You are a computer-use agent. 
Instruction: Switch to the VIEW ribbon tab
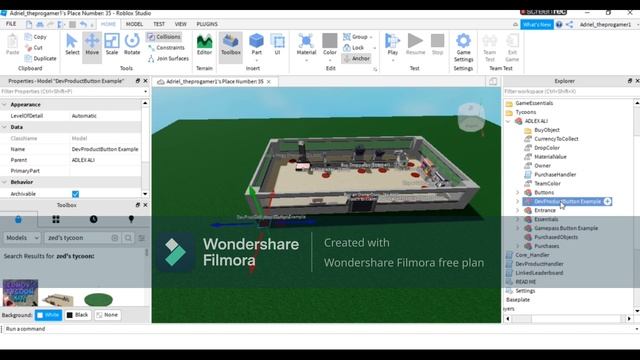click(180, 24)
